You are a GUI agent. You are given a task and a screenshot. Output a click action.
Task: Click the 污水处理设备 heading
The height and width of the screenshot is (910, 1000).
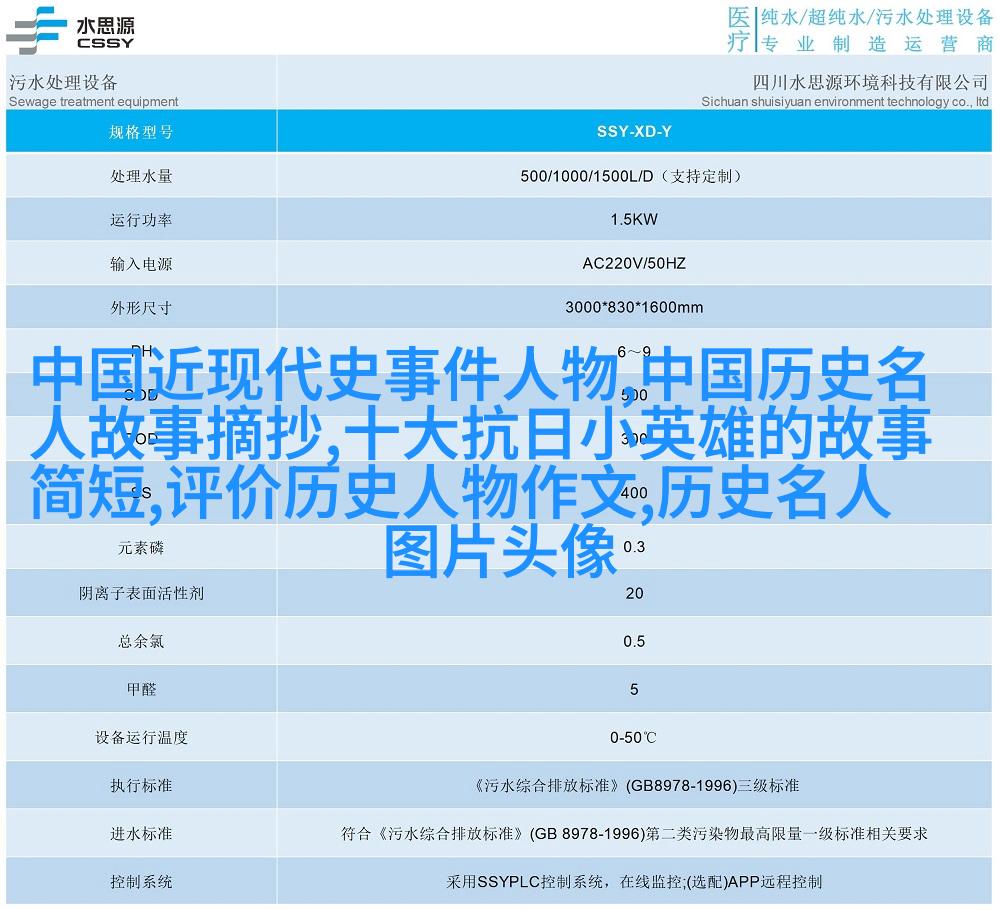coord(63,82)
